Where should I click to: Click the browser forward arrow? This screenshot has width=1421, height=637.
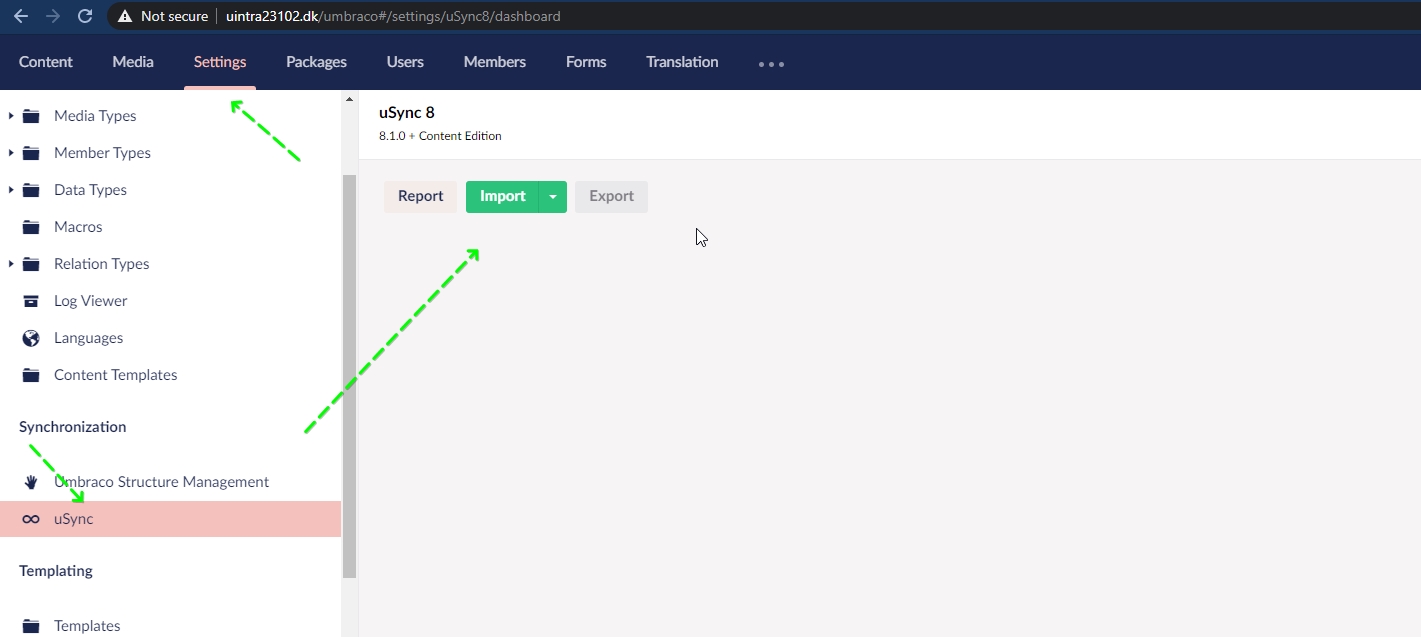pos(53,16)
